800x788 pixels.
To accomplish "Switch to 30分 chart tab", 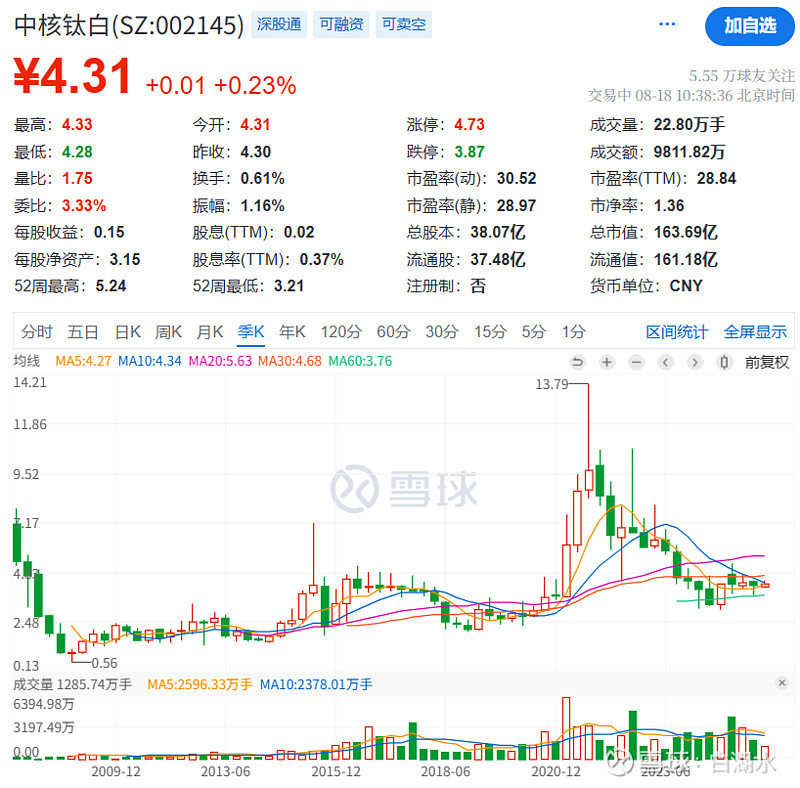I will 442,332.
